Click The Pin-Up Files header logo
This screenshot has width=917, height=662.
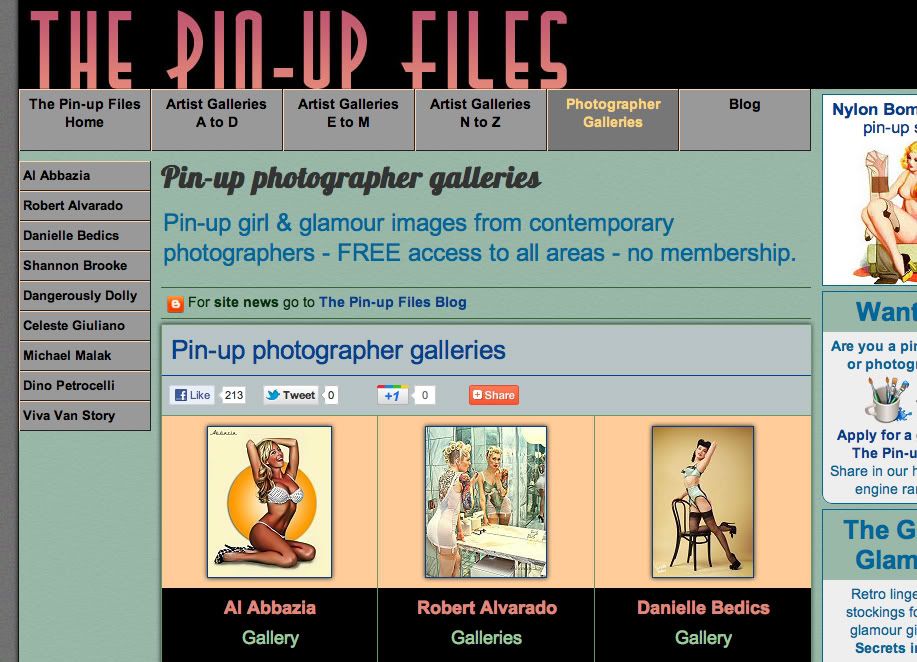coord(298,48)
